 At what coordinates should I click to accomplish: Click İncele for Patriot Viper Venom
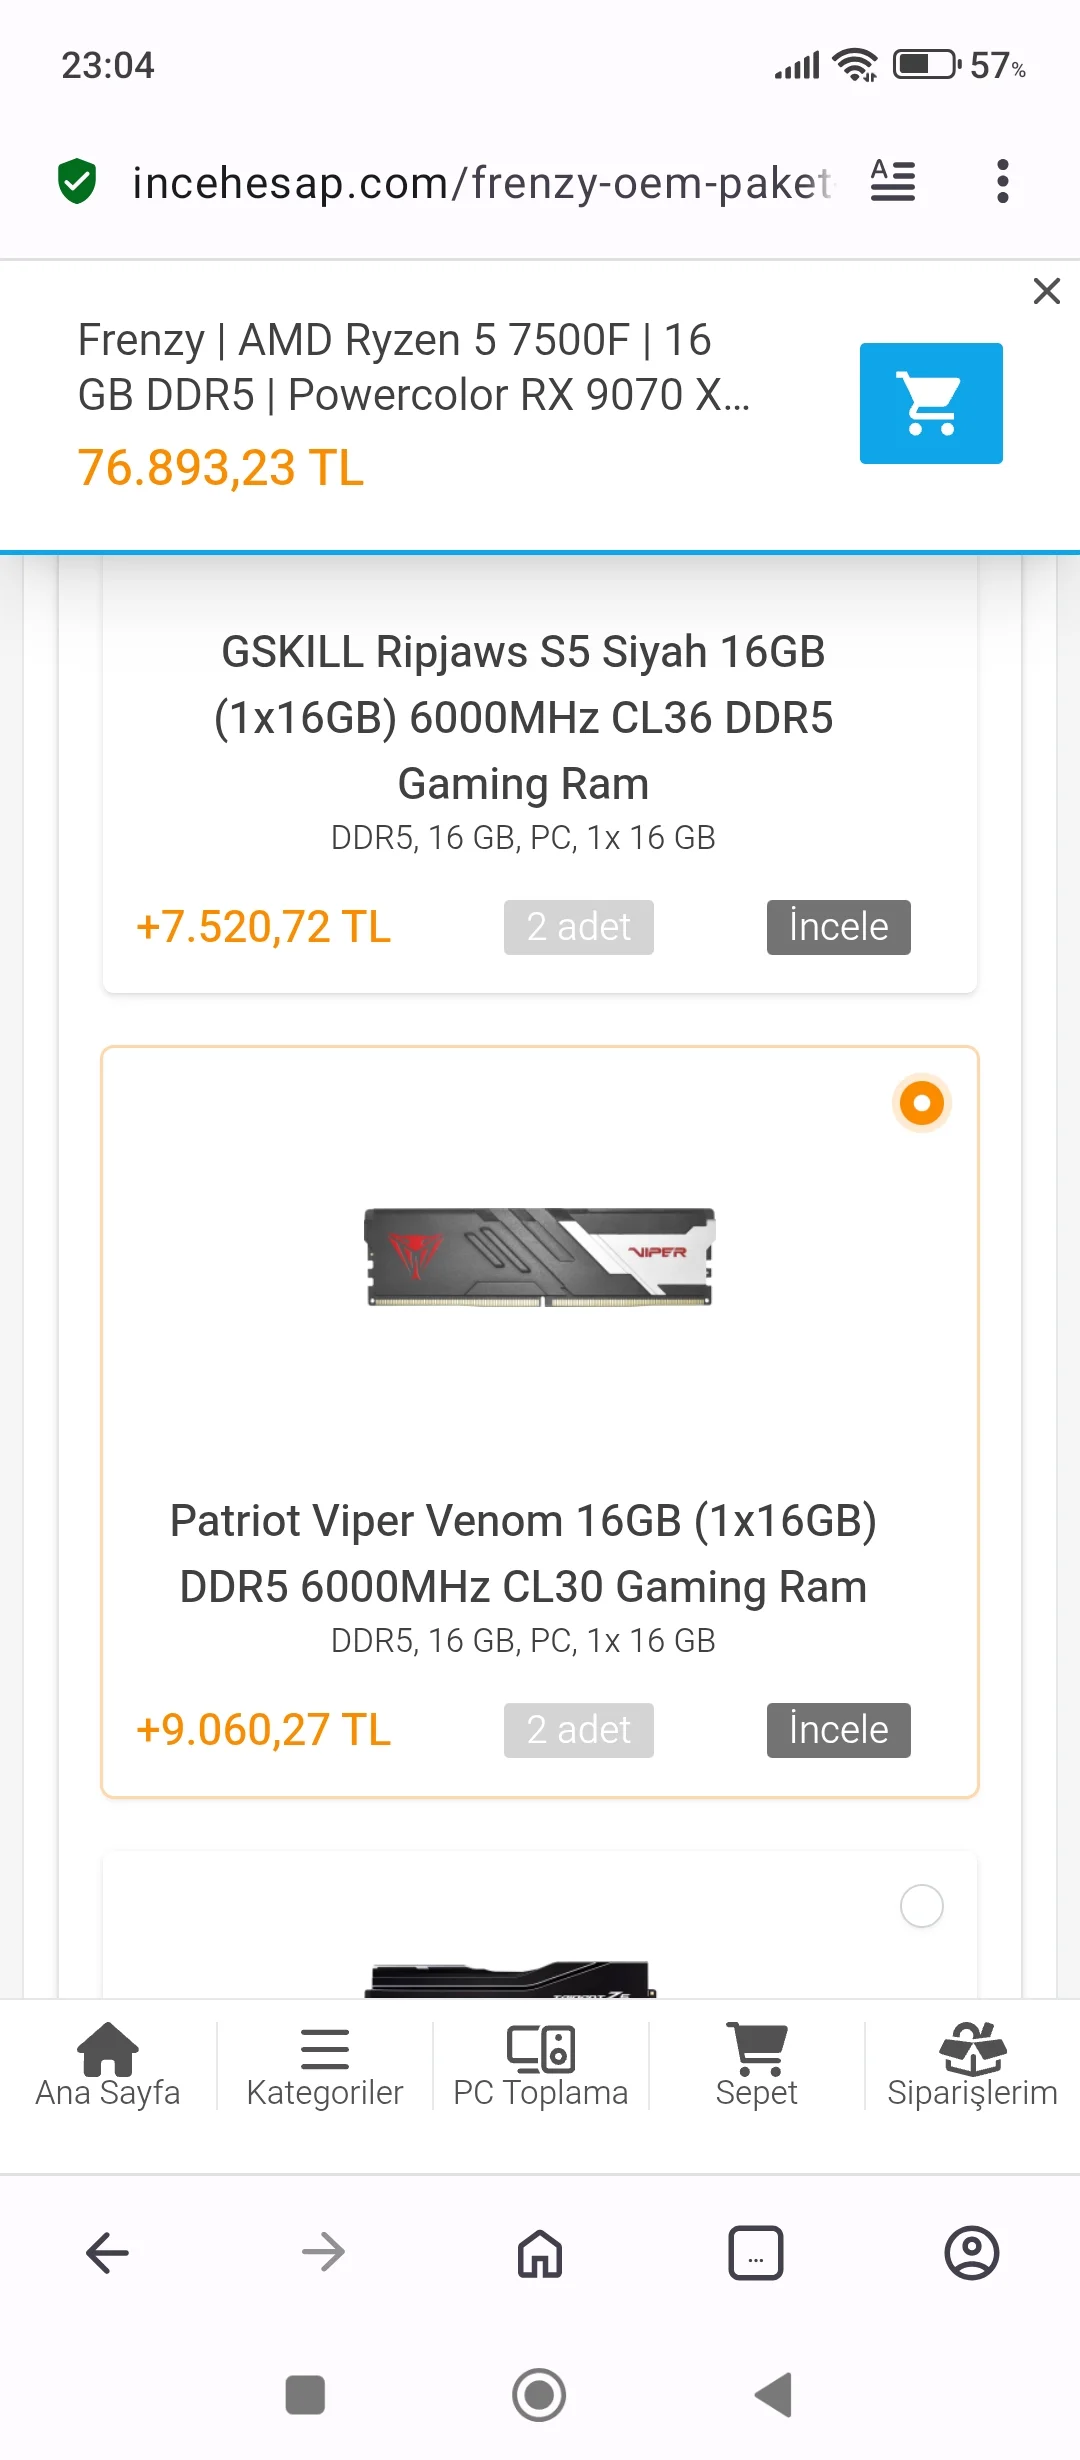pos(838,1730)
